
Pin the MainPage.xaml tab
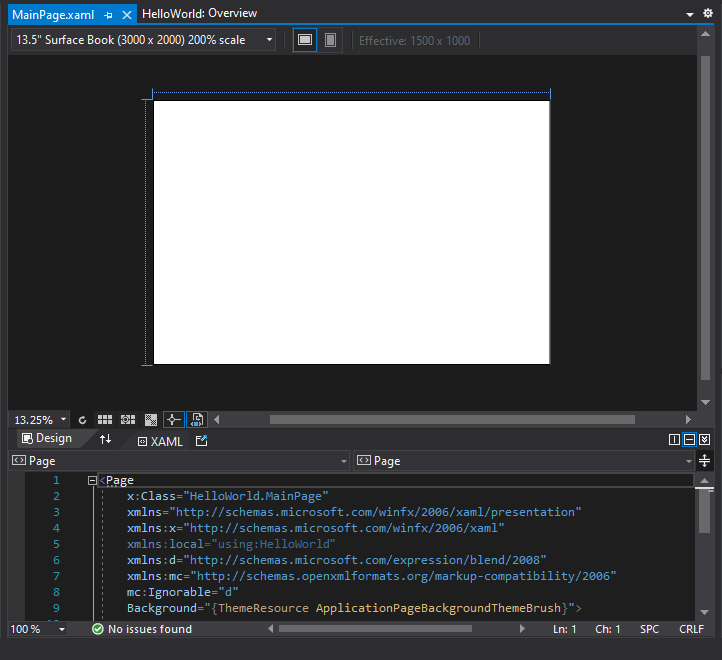click(108, 15)
